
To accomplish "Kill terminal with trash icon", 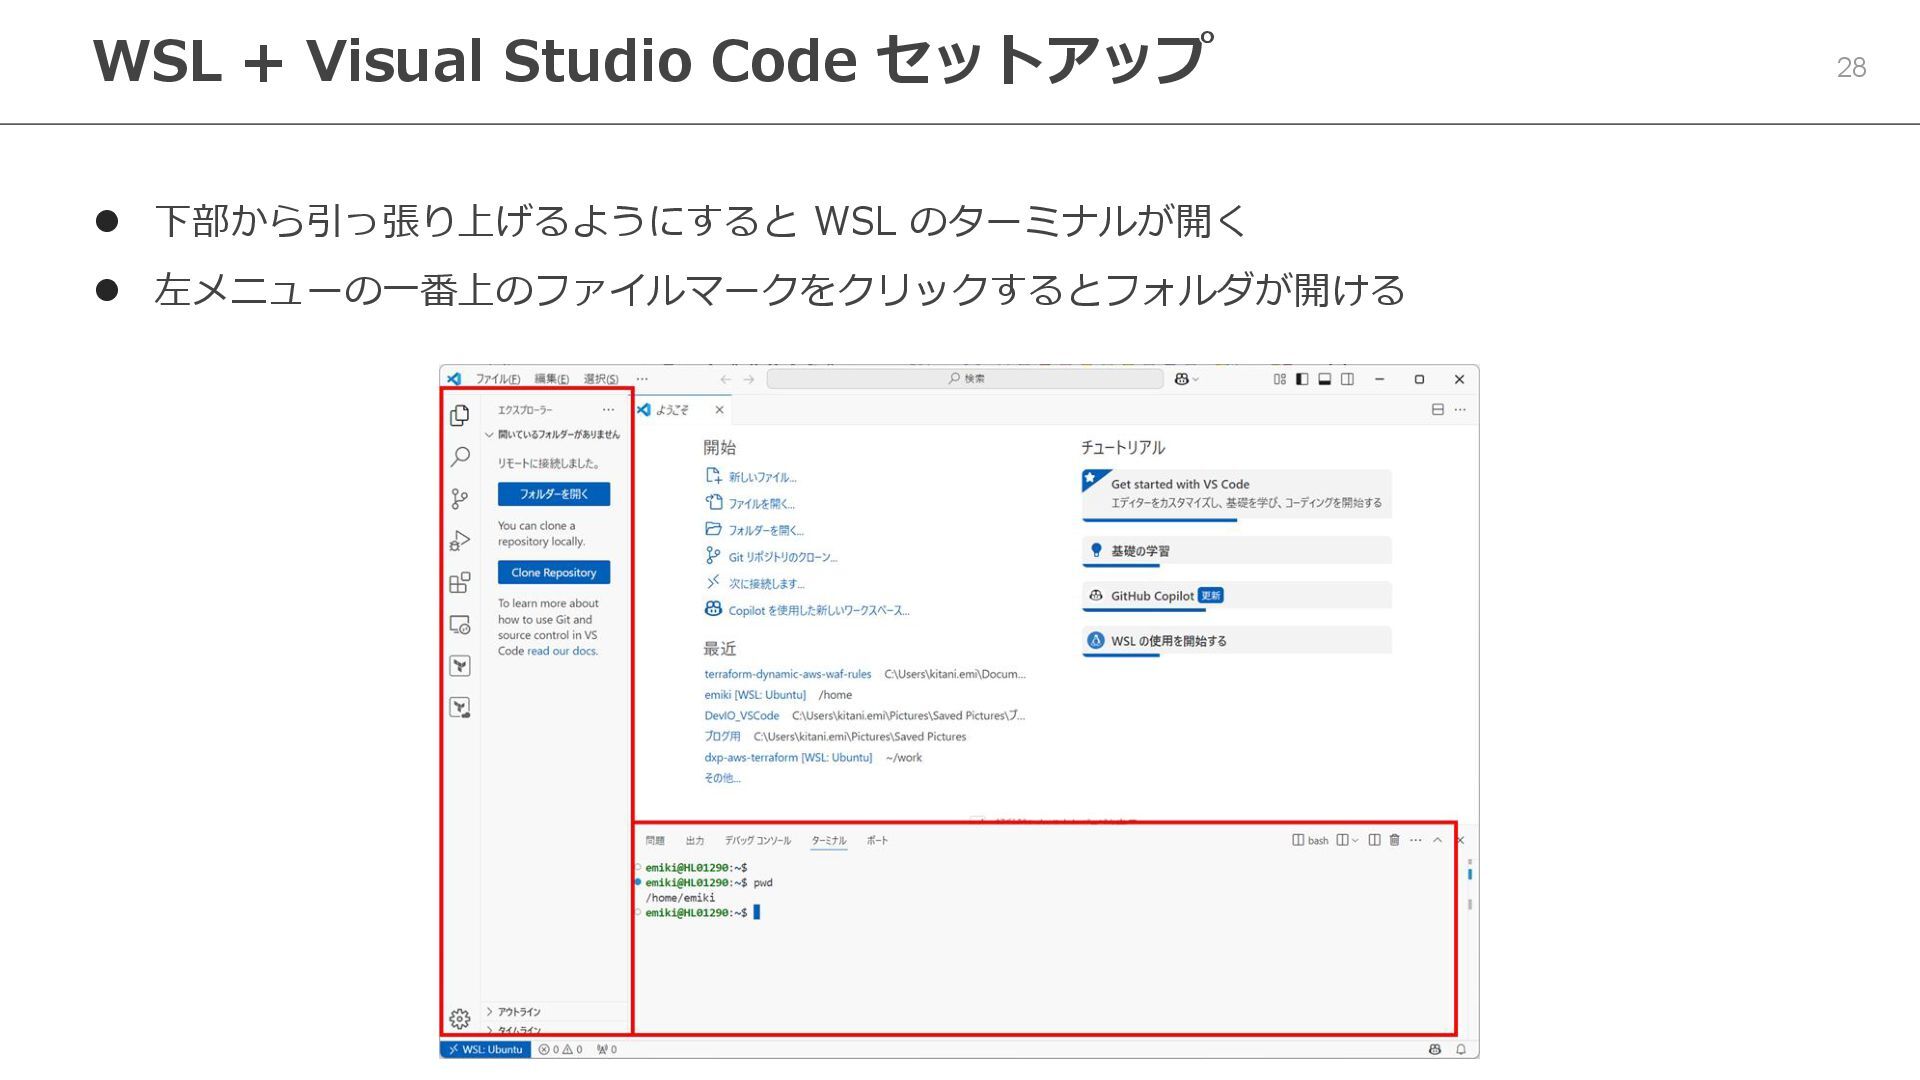I will (x=1395, y=840).
